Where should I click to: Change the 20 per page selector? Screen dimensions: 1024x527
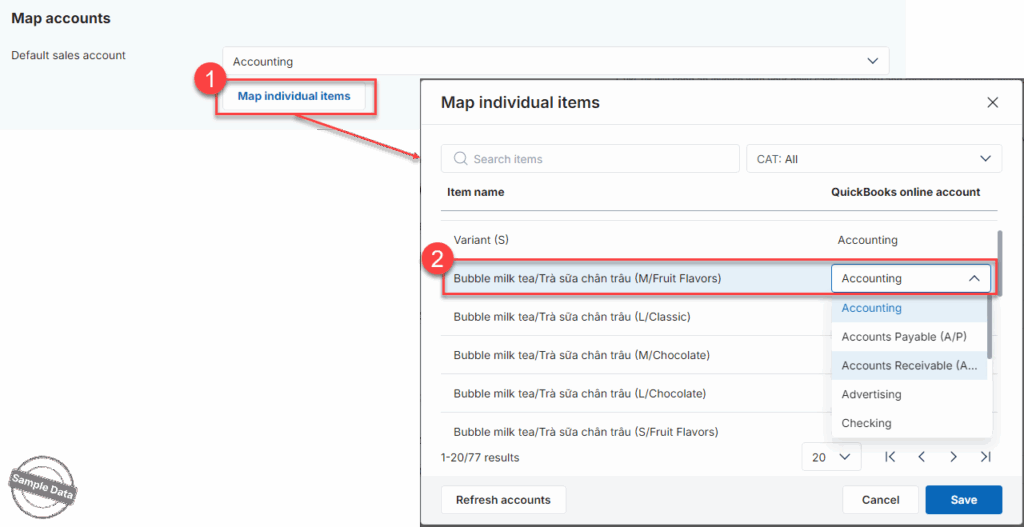[831, 457]
